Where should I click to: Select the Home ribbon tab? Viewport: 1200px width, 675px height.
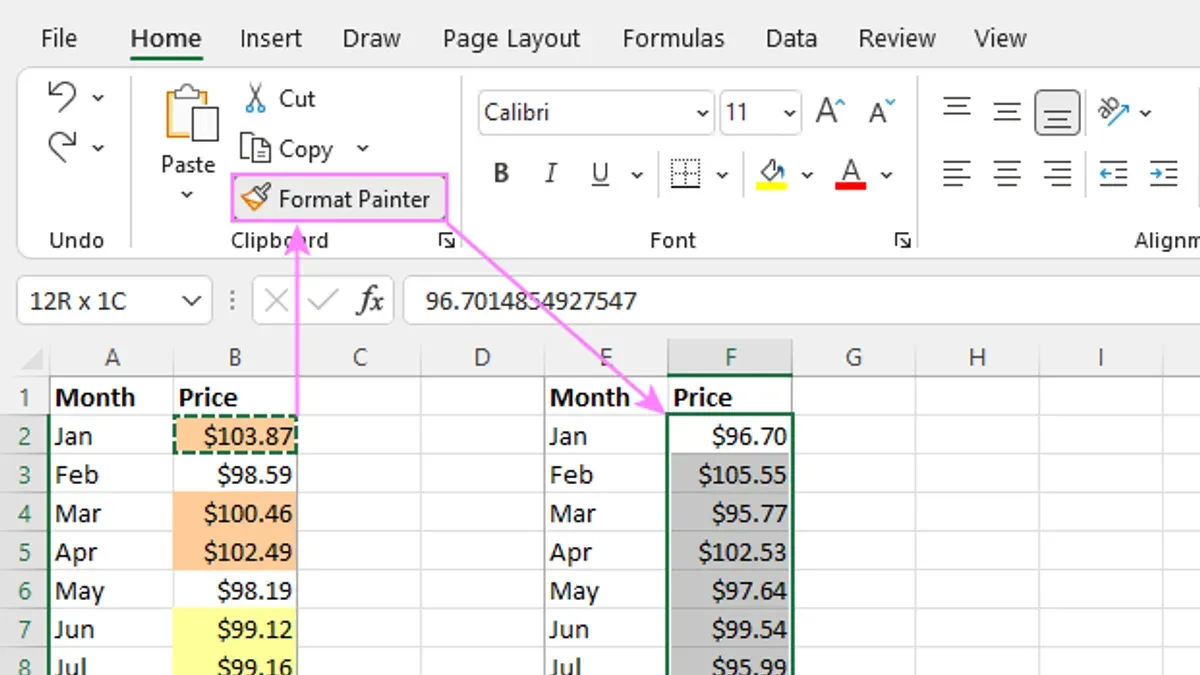click(x=166, y=39)
